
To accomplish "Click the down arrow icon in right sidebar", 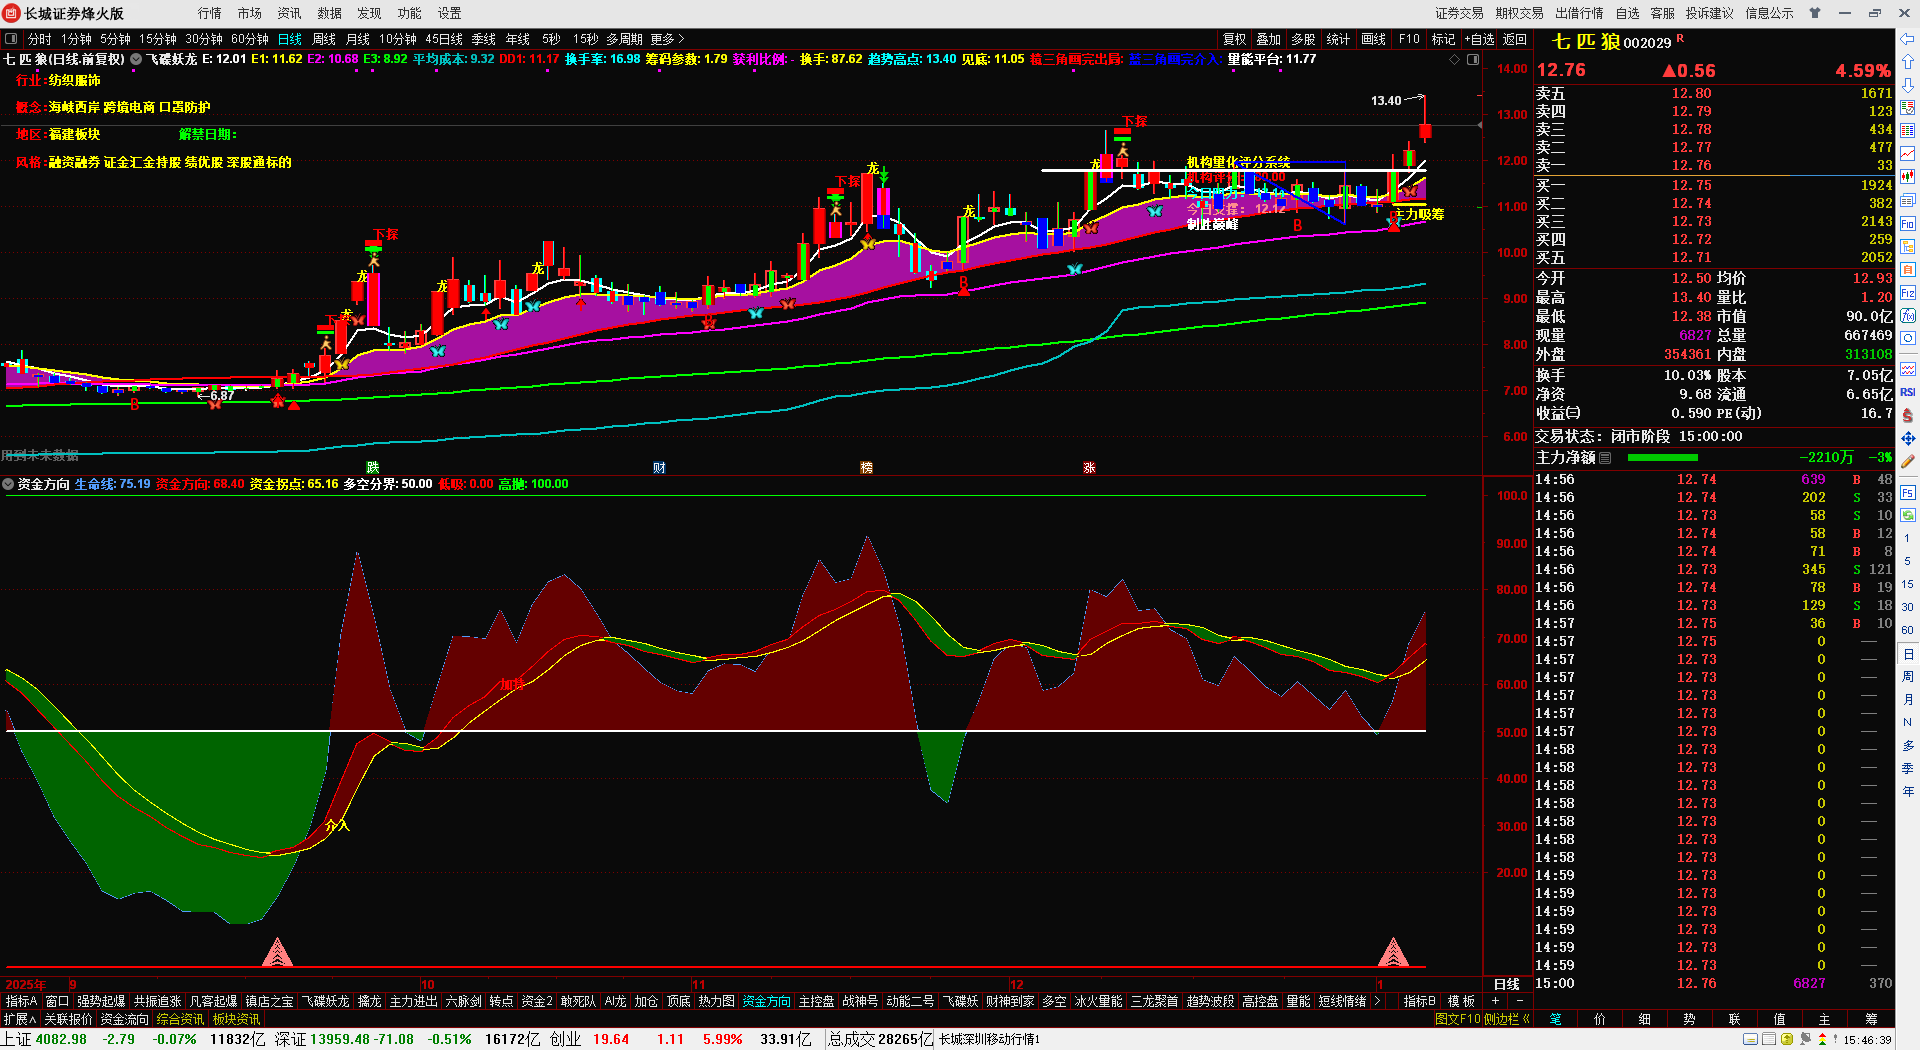I will tap(1908, 85).
